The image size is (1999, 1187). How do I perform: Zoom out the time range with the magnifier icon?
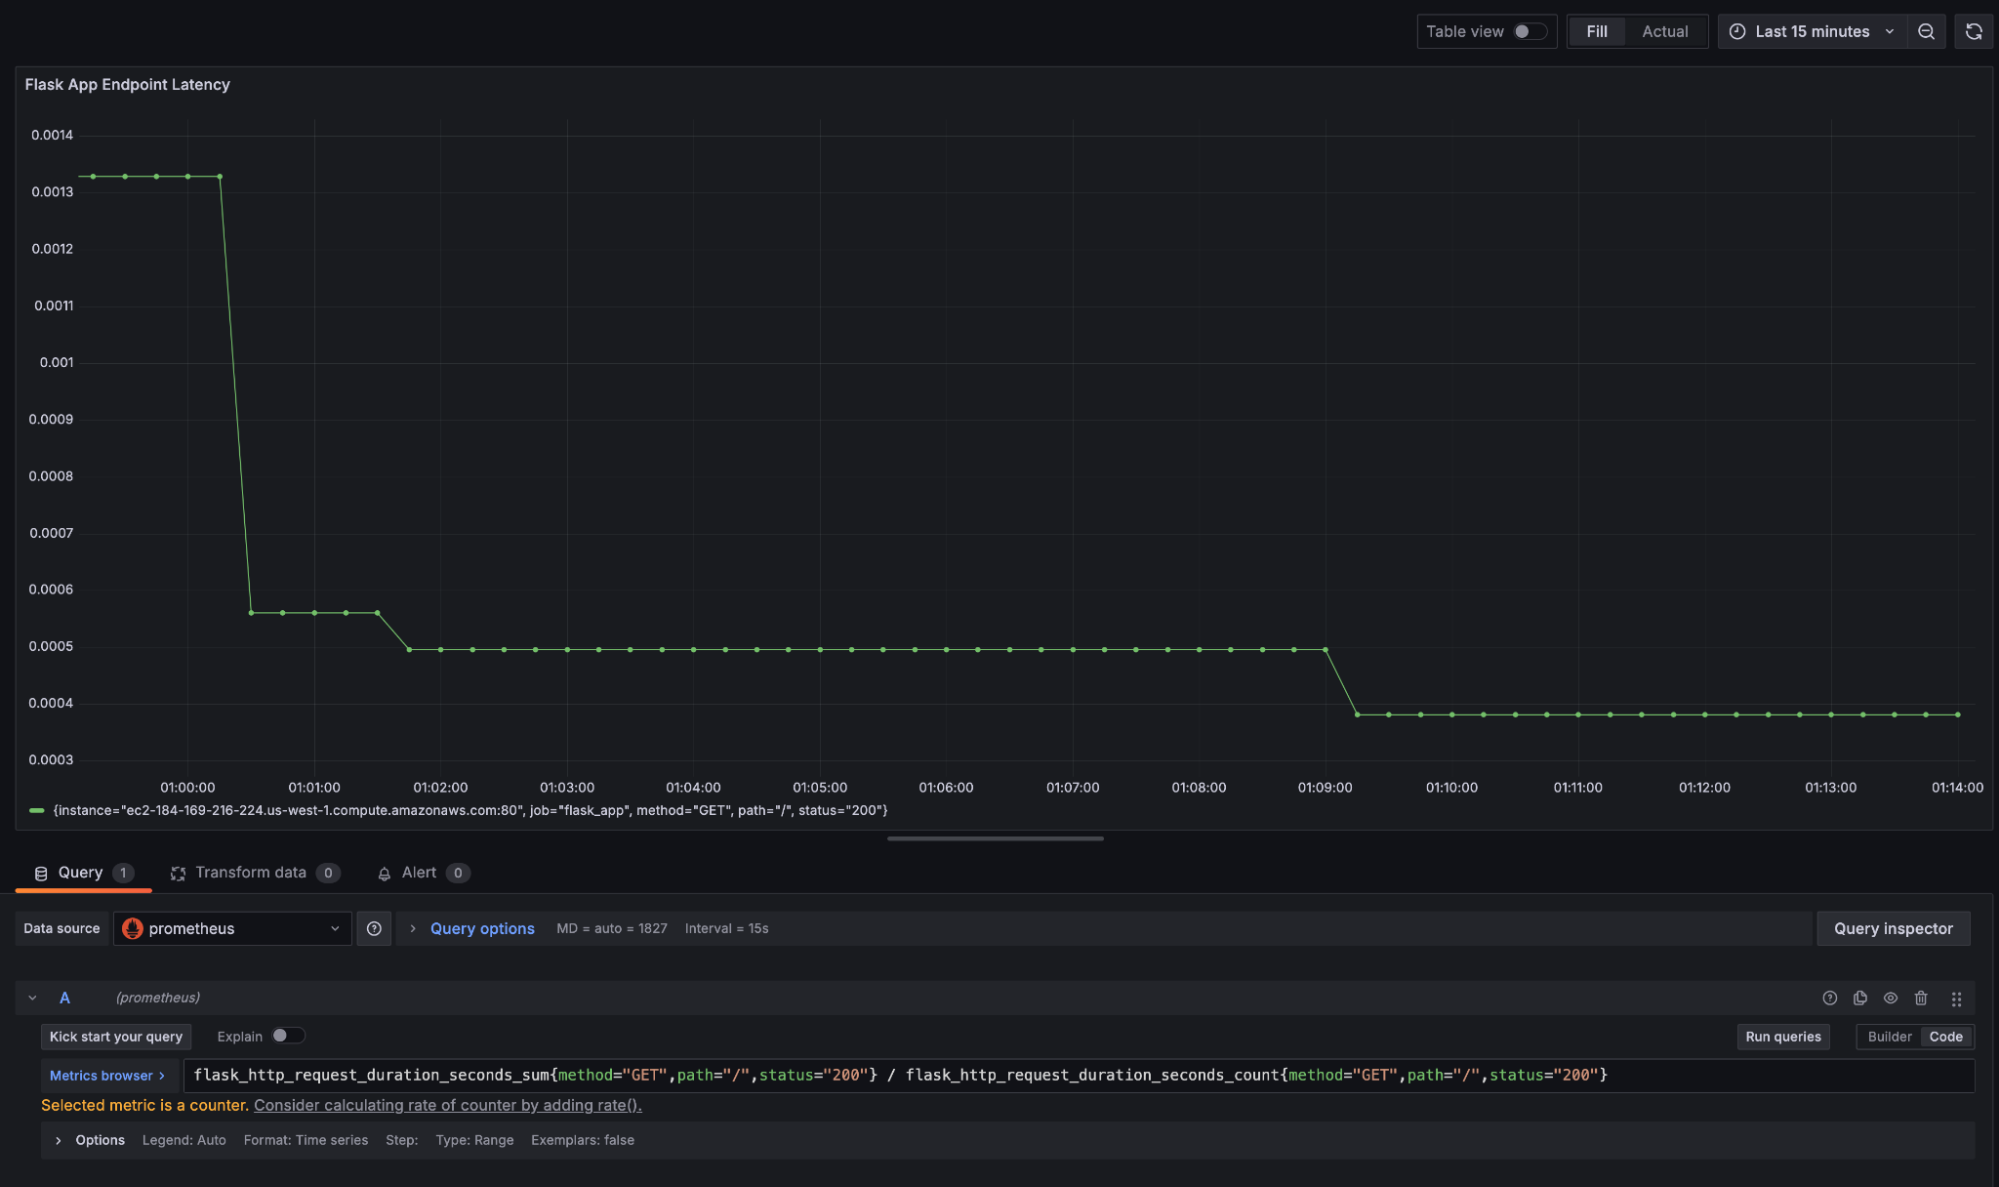tap(1926, 31)
